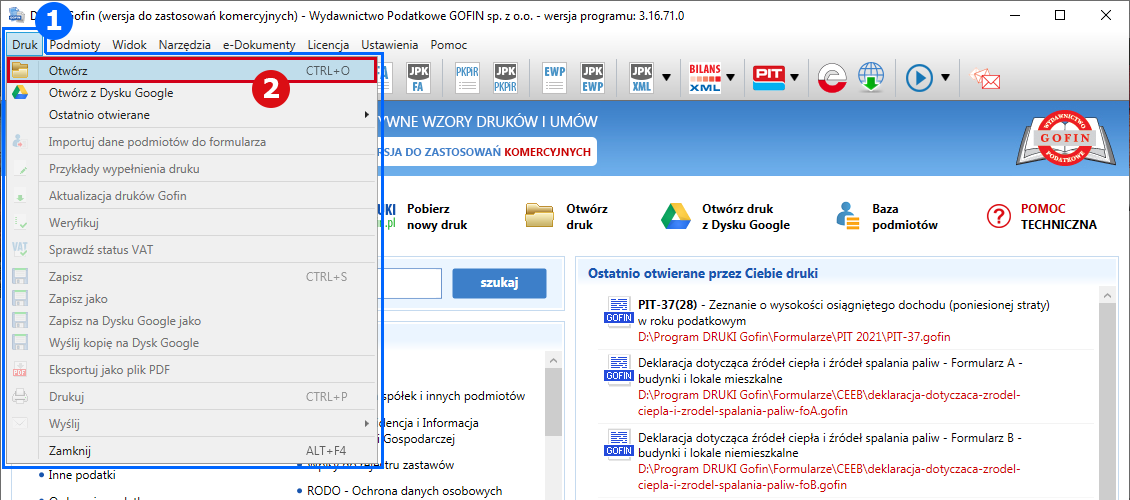Choose Zamknij menu entry
This screenshot has width=1130, height=500.
(192, 451)
